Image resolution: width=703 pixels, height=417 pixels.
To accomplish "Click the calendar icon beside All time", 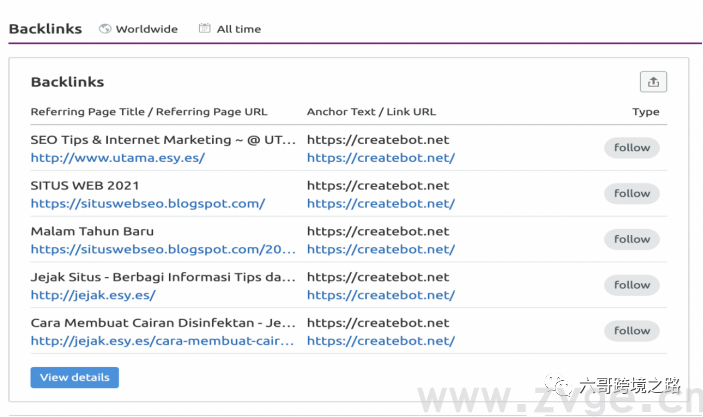I will click(x=204, y=29).
